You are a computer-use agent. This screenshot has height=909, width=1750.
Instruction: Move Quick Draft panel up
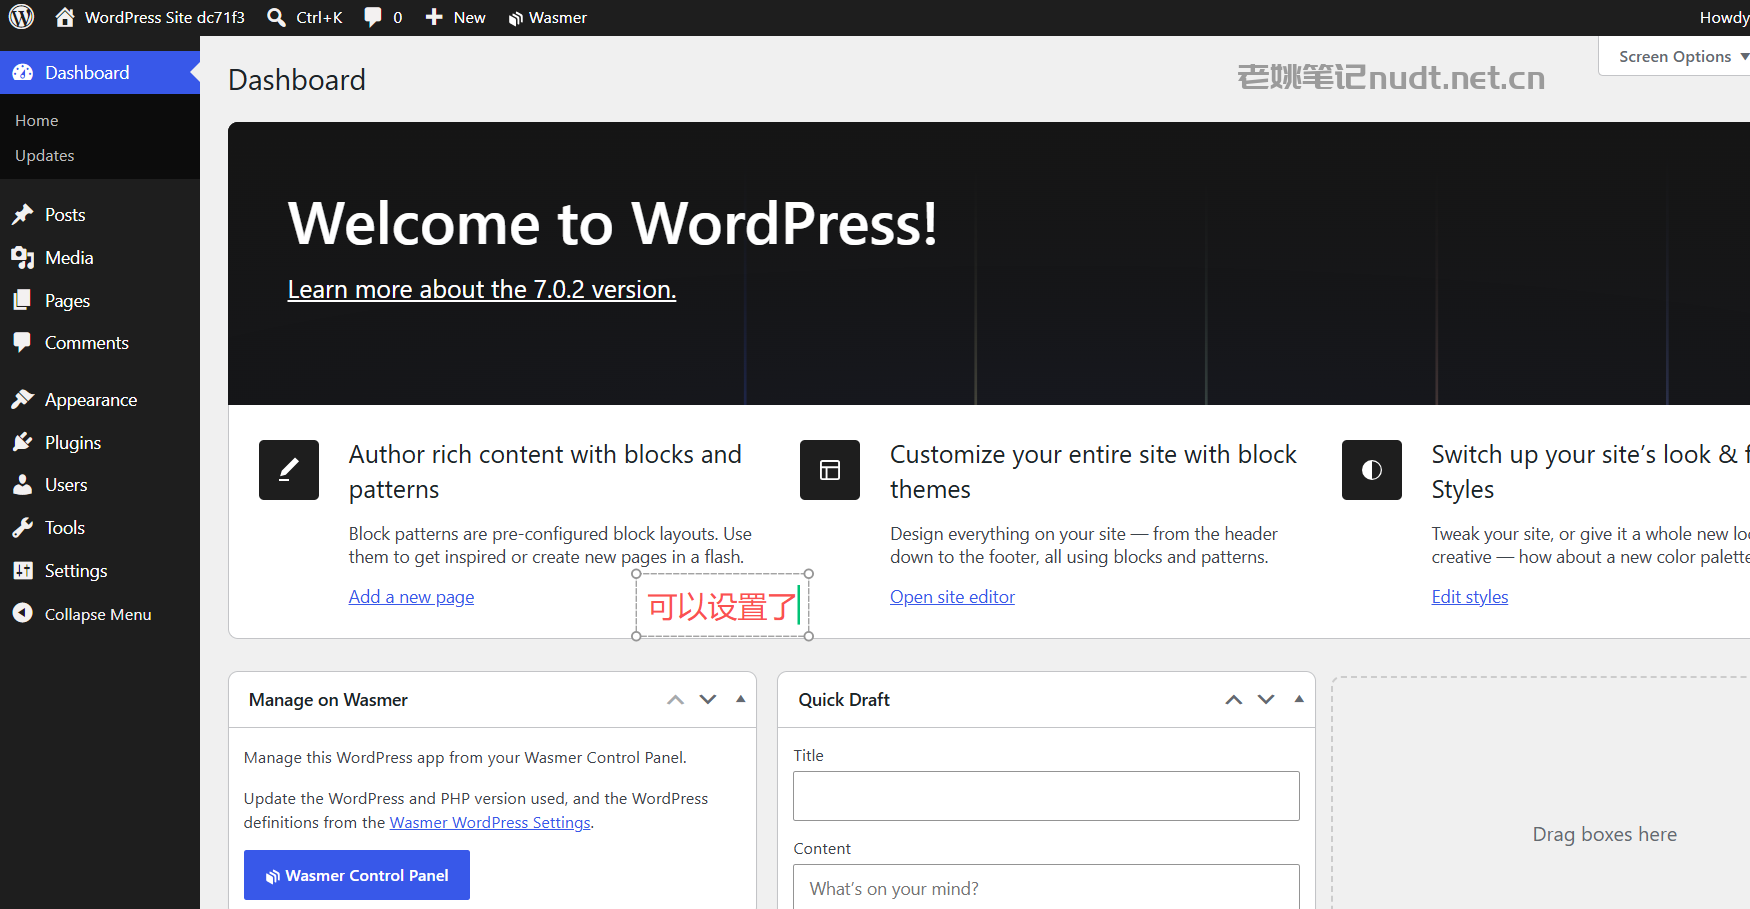point(1234,699)
